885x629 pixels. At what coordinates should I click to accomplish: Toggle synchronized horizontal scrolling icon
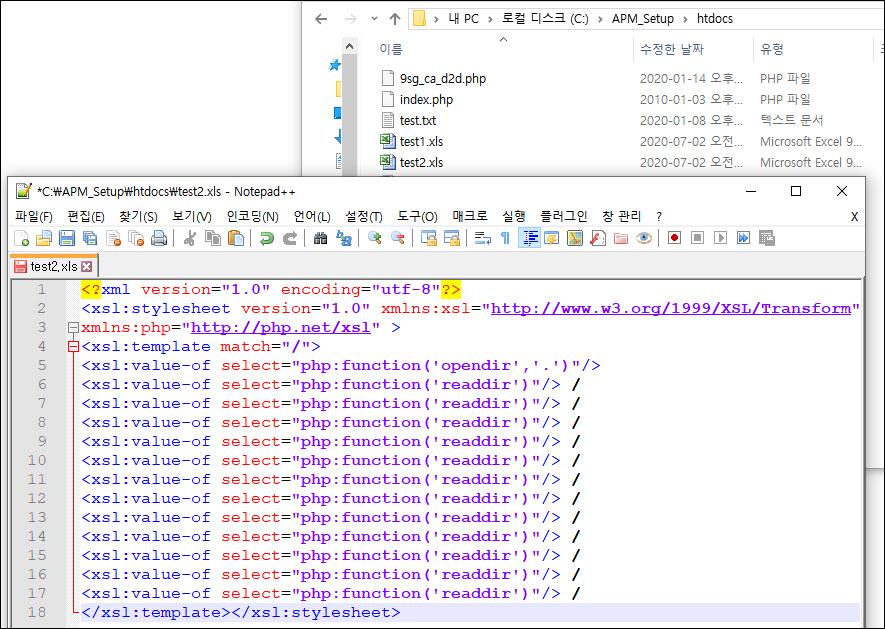point(452,238)
